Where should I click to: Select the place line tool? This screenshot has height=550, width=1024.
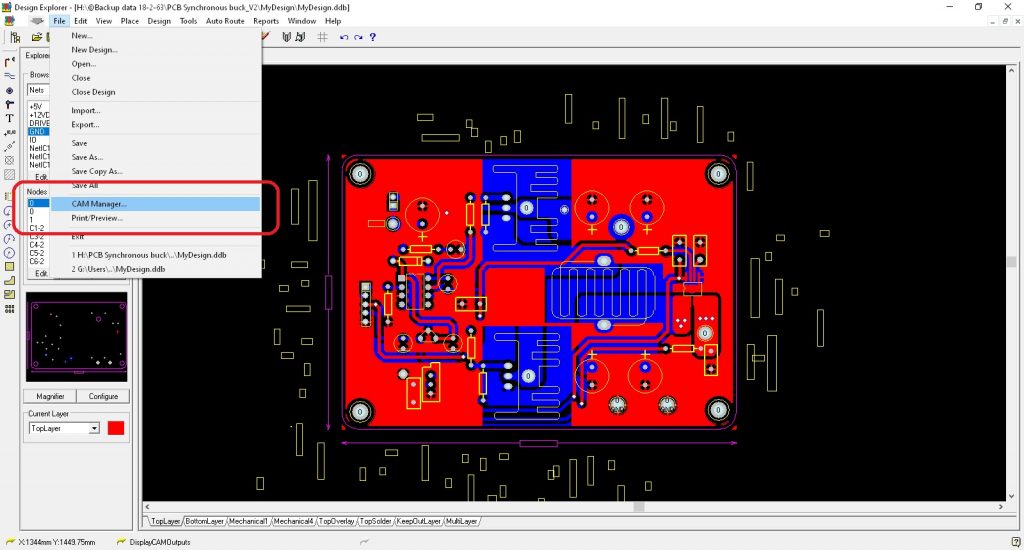(x=10, y=76)
